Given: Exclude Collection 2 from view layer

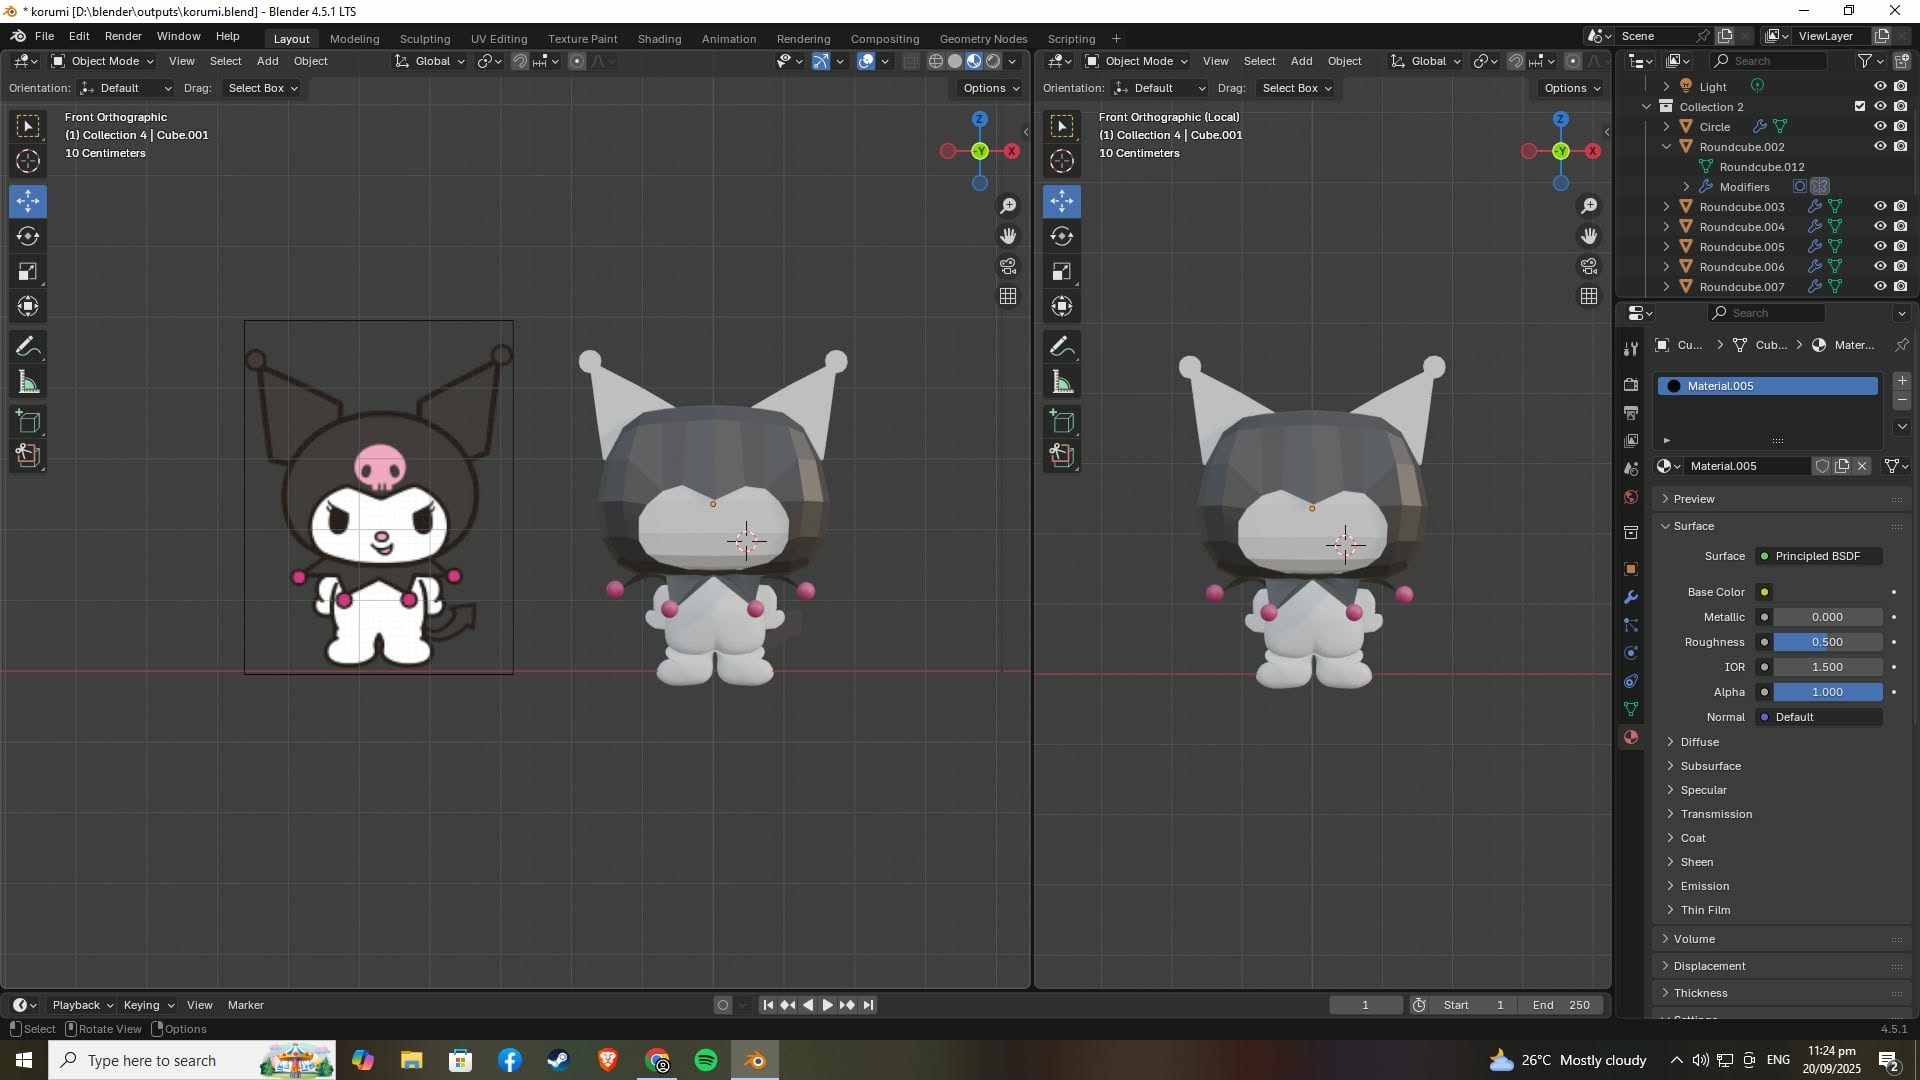Looking at the screenshot, I should coord(1860,106).
